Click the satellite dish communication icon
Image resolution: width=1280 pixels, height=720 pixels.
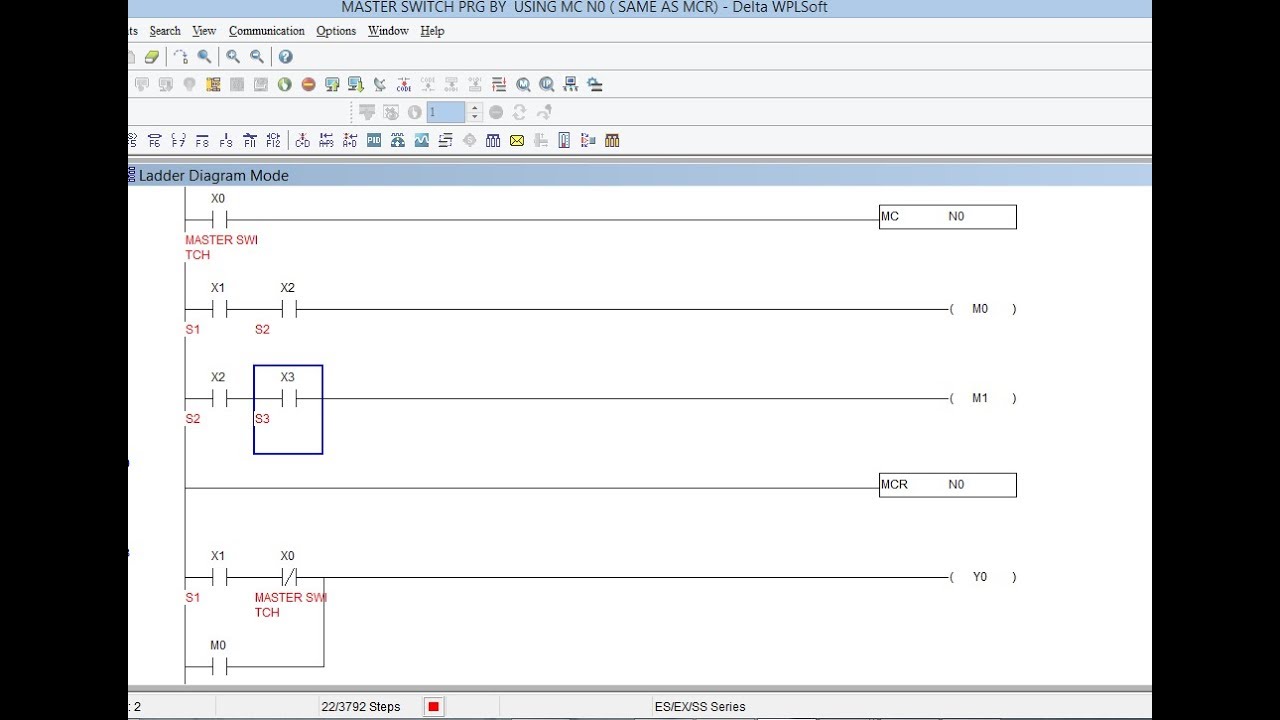pos(380,85)
